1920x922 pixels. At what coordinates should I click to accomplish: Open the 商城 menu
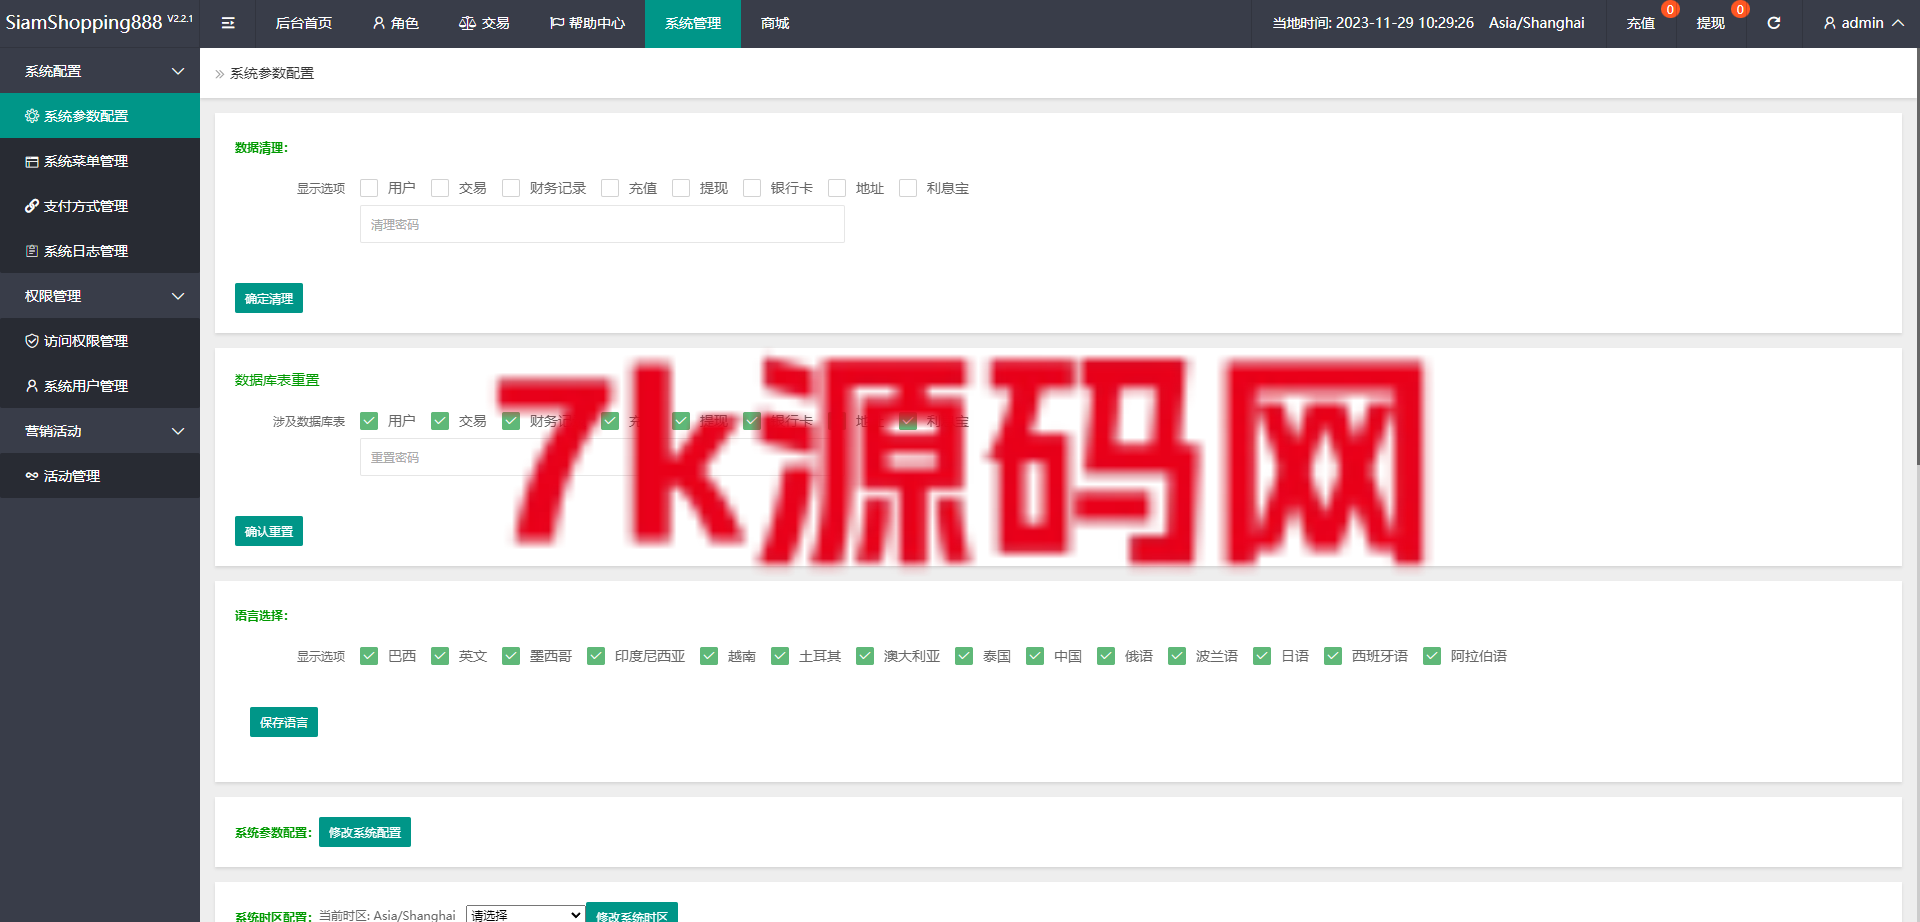click(775, 23)
